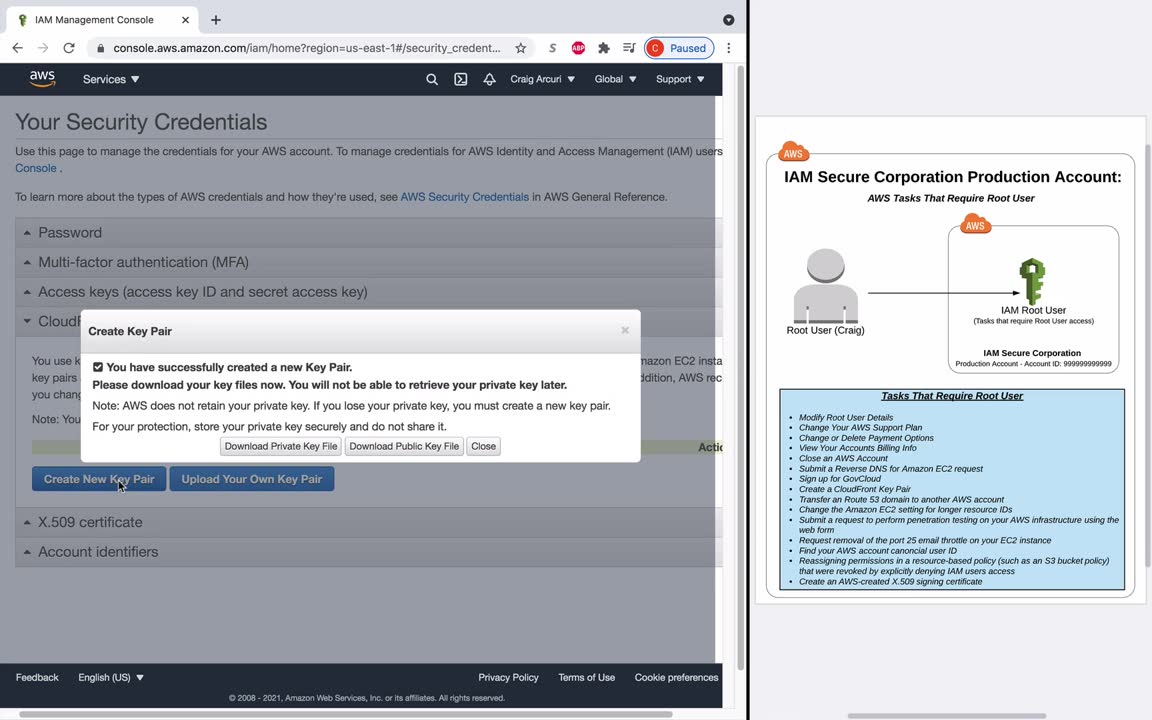Click Create New Key Pair button
1152x720 pixels.
point(99,479)
